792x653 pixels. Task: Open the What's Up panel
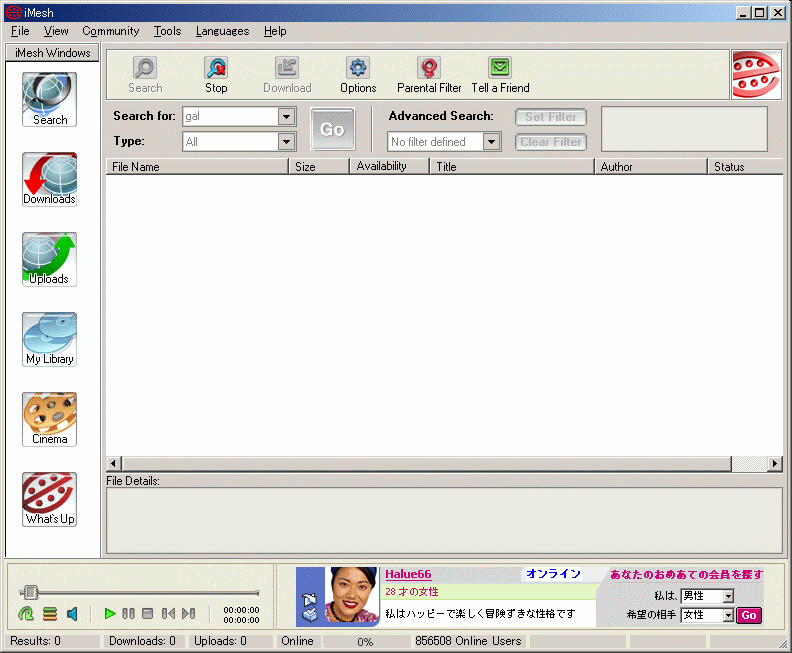49,499
